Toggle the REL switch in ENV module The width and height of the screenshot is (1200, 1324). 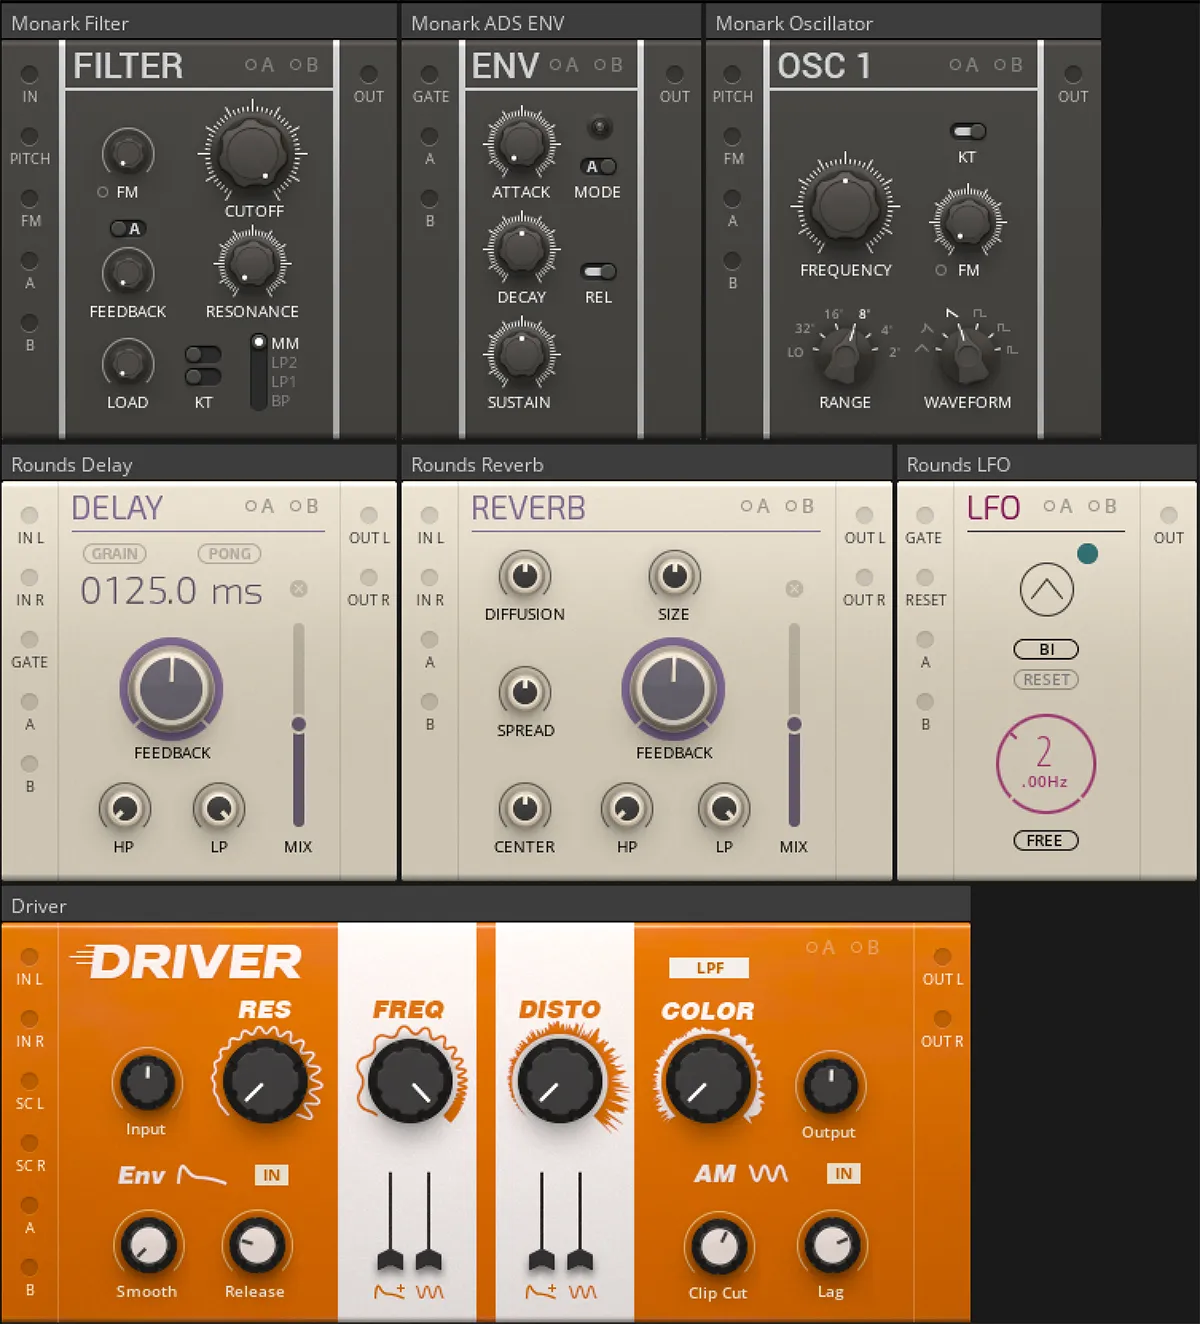coord(598,271)
